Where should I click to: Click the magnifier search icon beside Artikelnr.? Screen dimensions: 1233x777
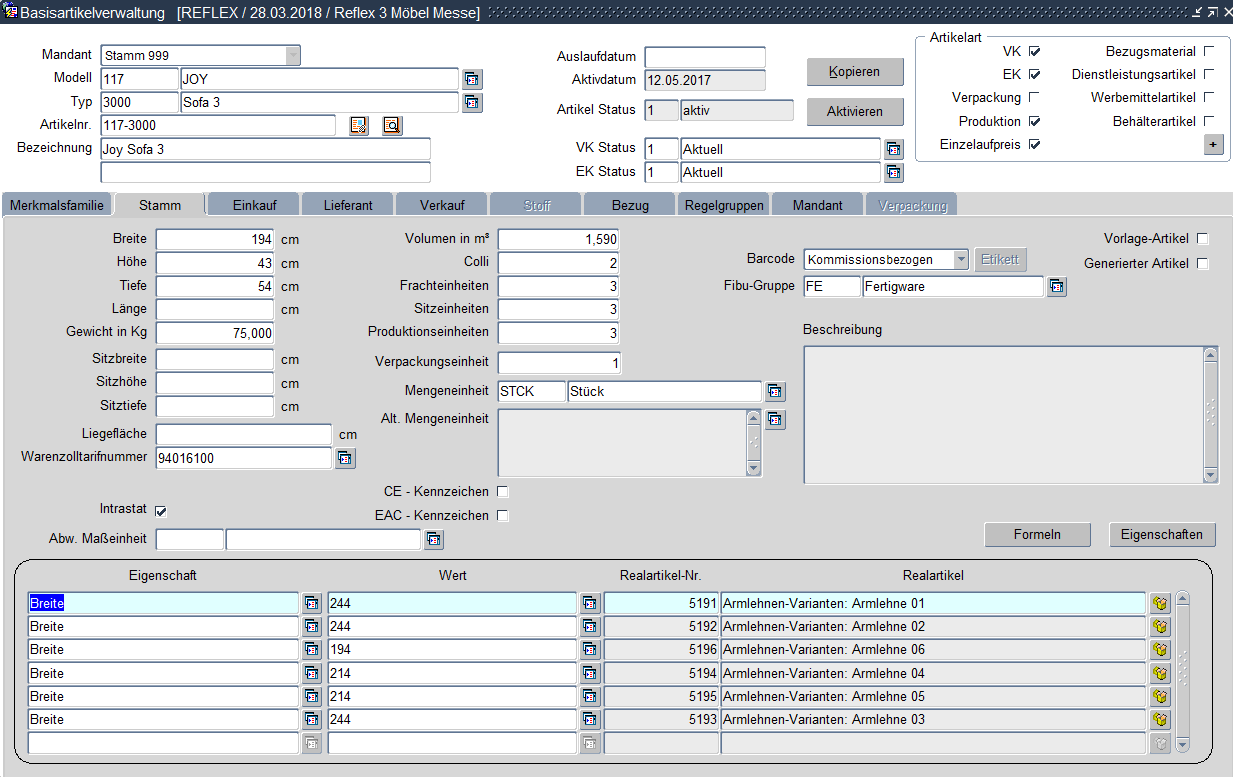click(391, 125)
